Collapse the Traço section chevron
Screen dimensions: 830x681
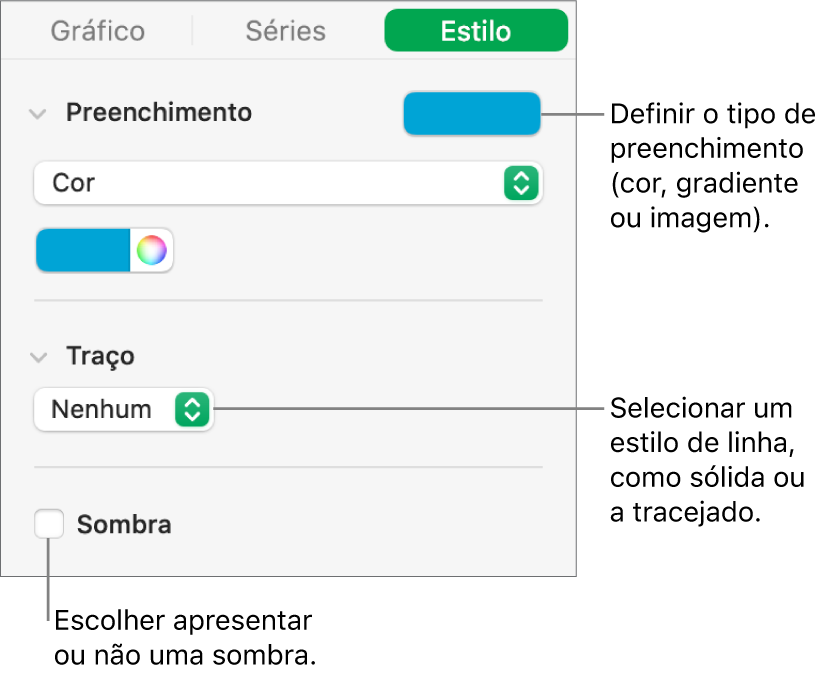(x=38, y=356)
